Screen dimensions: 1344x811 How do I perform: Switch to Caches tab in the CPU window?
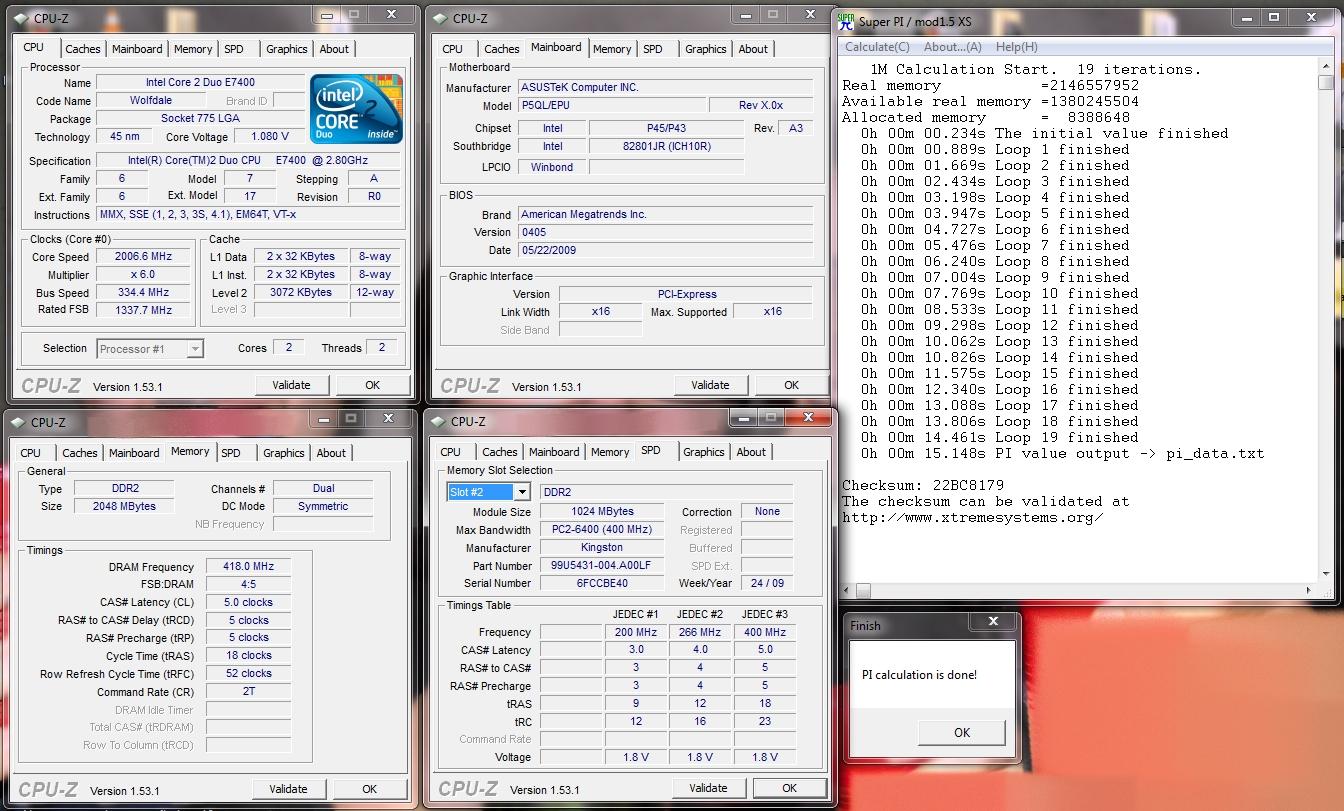click(x=82, y=49)
